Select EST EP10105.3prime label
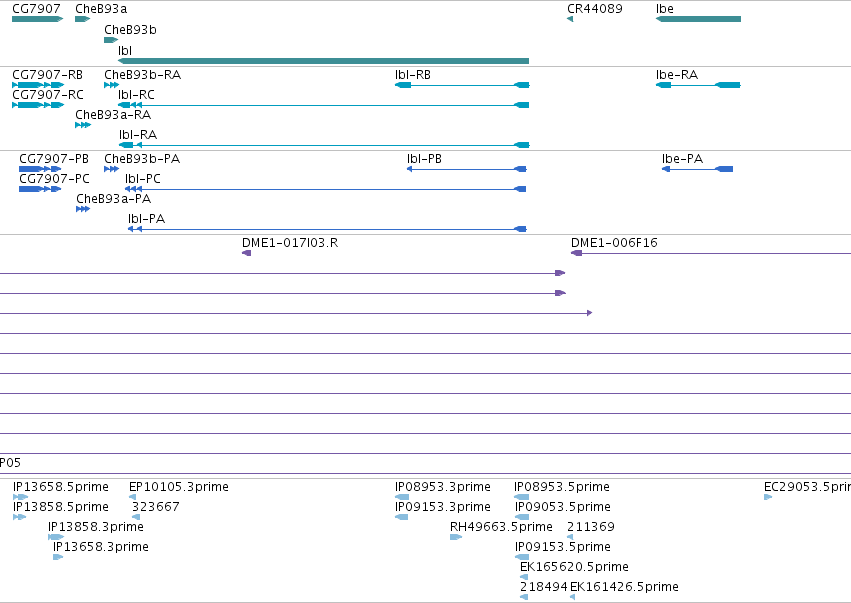The height and width of the screenshot is (603, 851). 179,487
